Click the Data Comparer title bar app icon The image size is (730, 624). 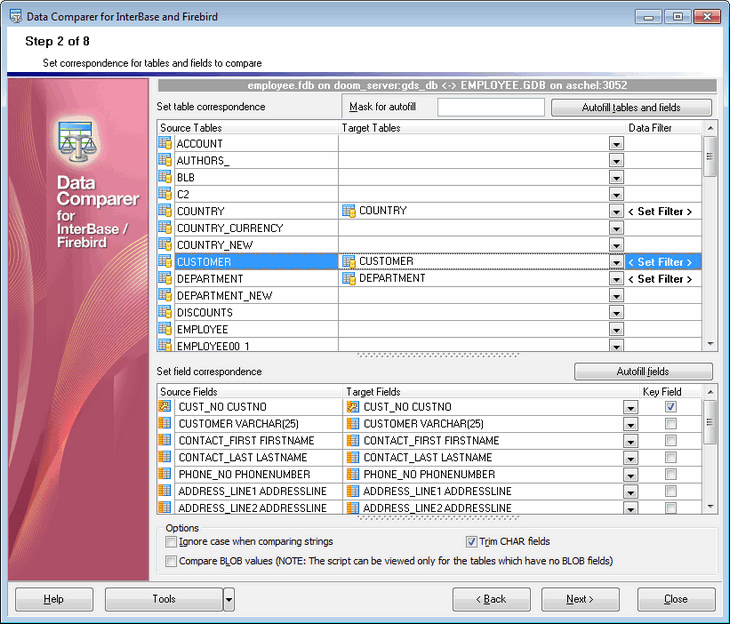(x=16, y=16)
